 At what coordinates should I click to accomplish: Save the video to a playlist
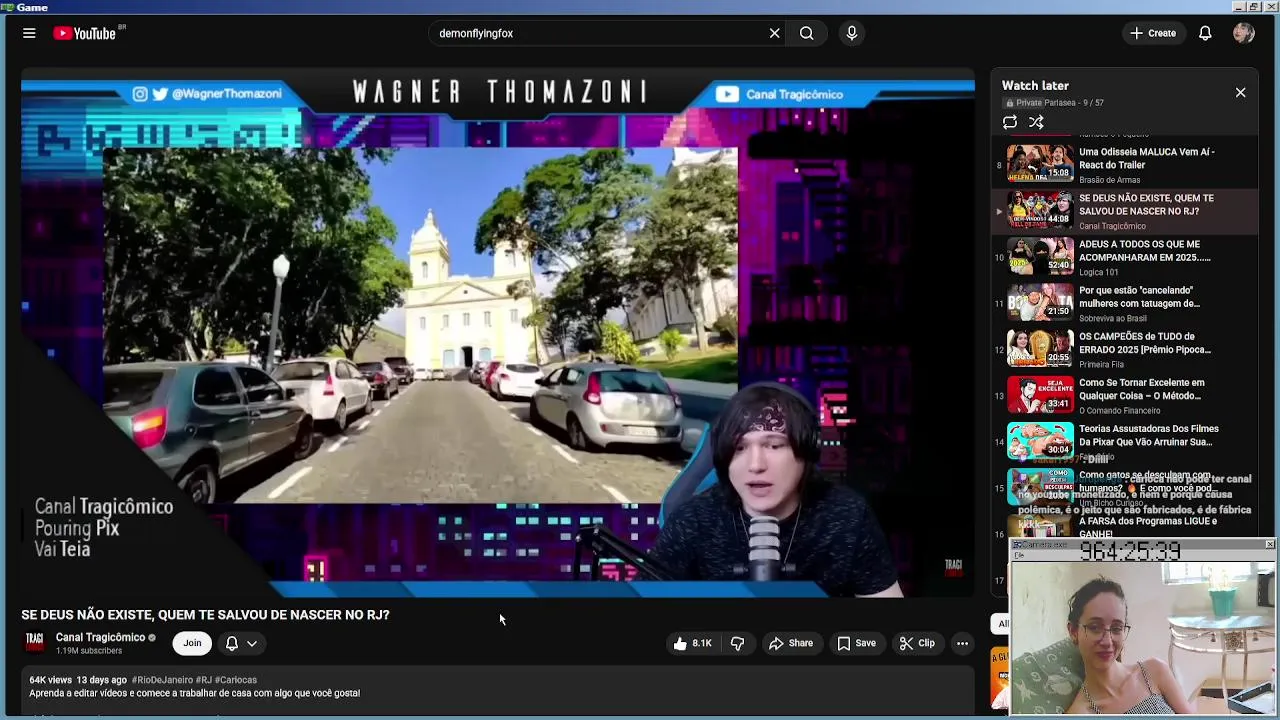pos(856,643)
